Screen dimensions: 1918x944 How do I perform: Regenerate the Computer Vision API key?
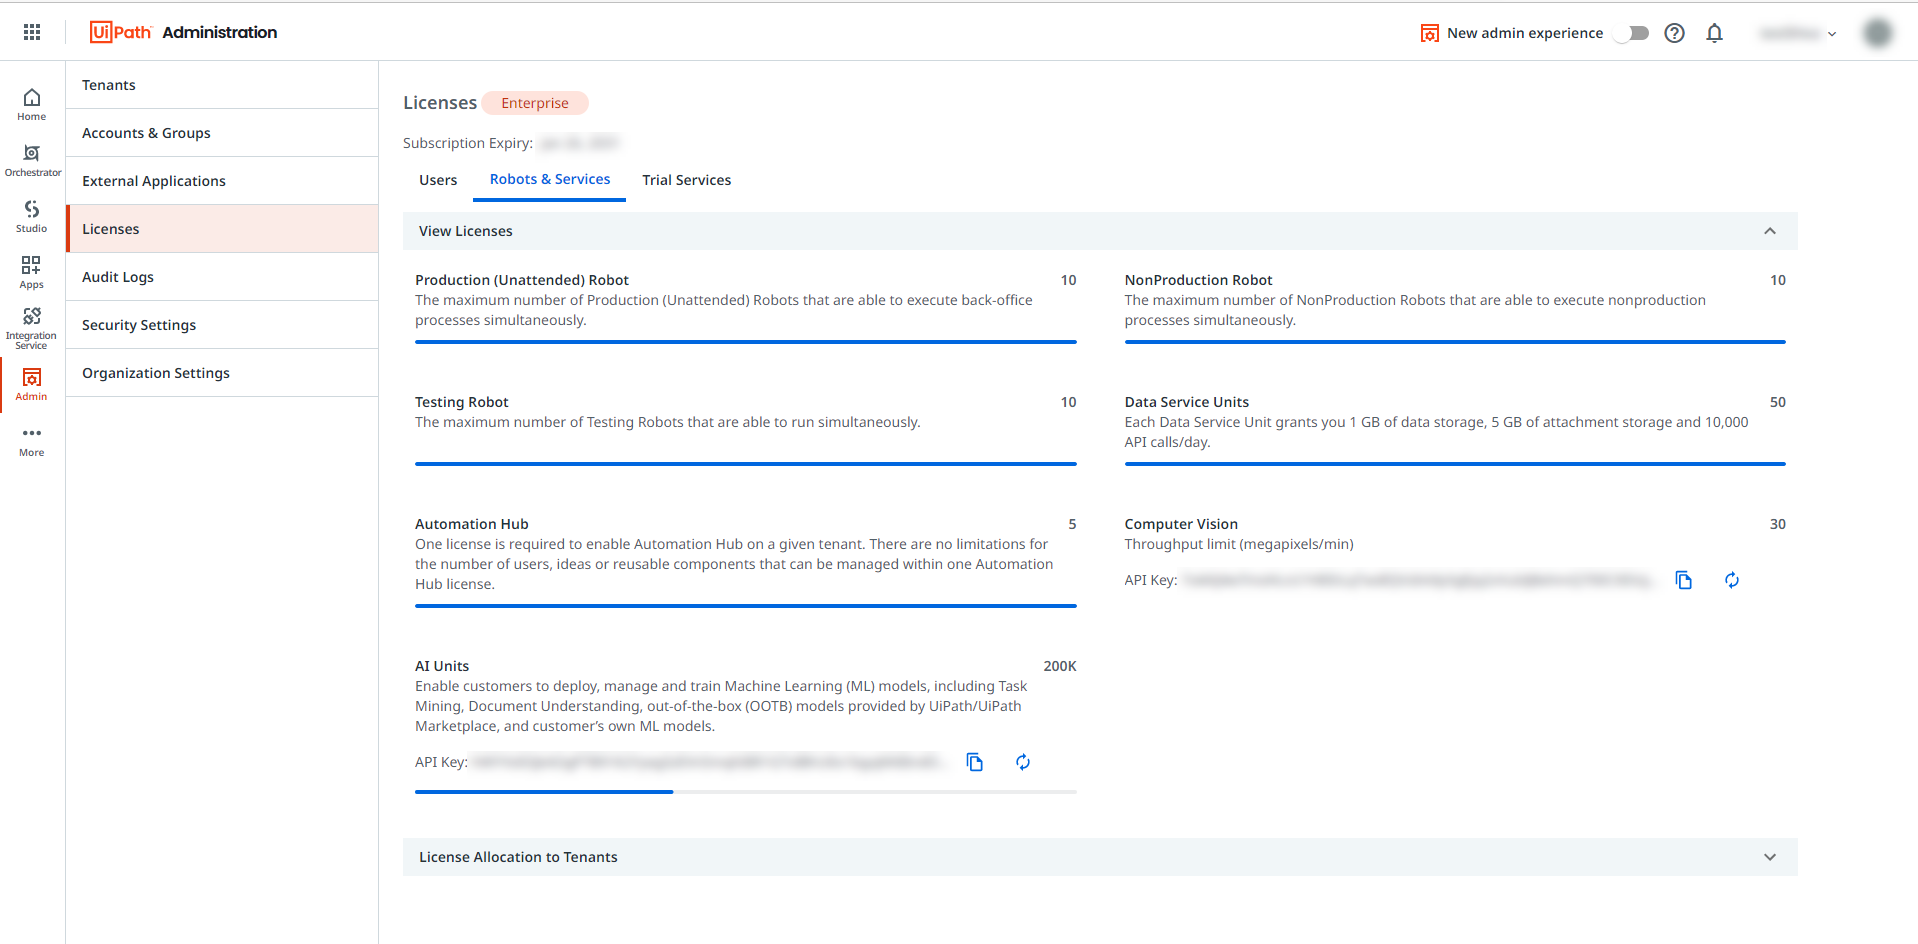point(1732,580)
